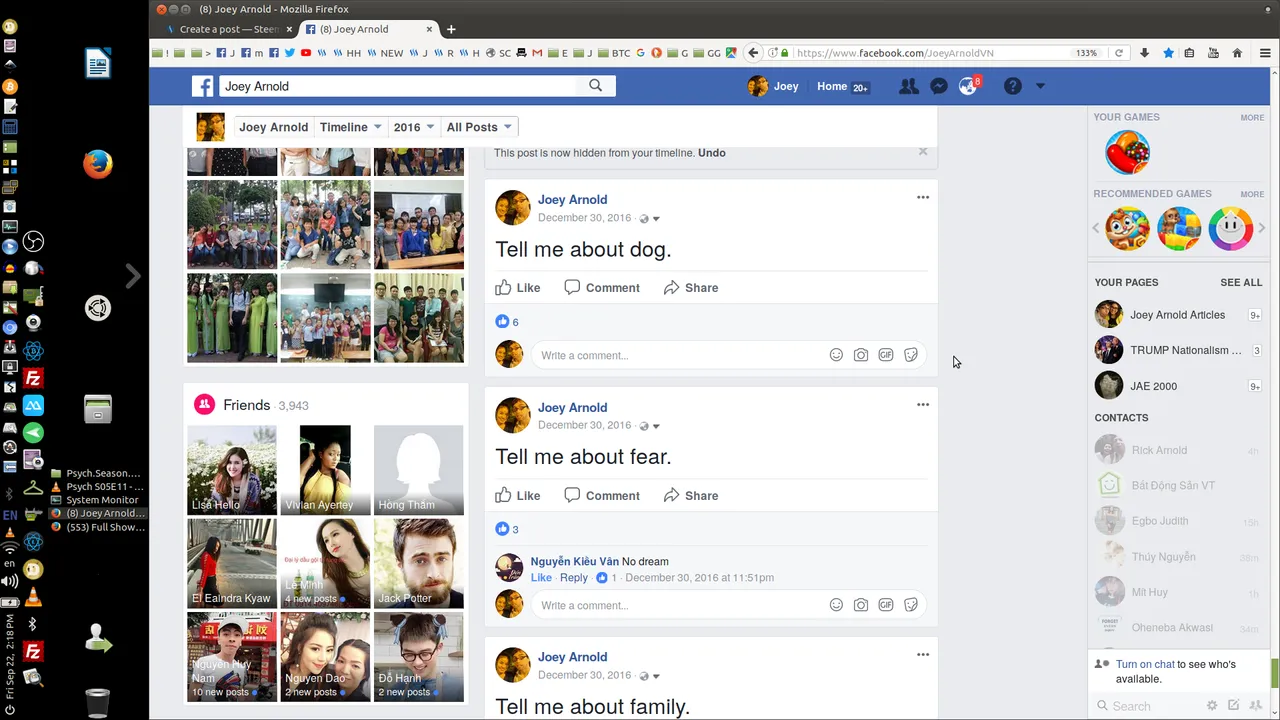Reload the page with refresh button
The height and width of the screenshot is (720, 1280).
coord(1119,53)
